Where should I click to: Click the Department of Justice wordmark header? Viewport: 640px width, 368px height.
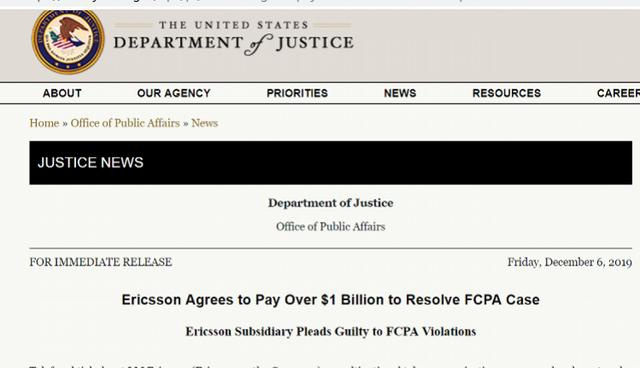pyautogui.click(x=233, y=38)
